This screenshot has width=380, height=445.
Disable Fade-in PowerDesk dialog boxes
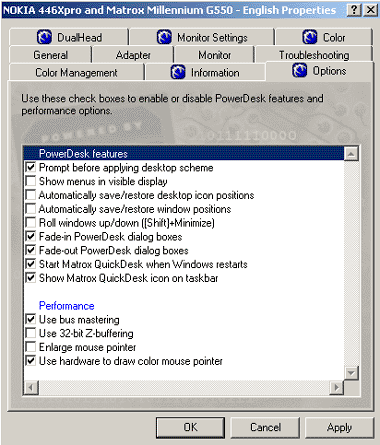pos(31,236)
